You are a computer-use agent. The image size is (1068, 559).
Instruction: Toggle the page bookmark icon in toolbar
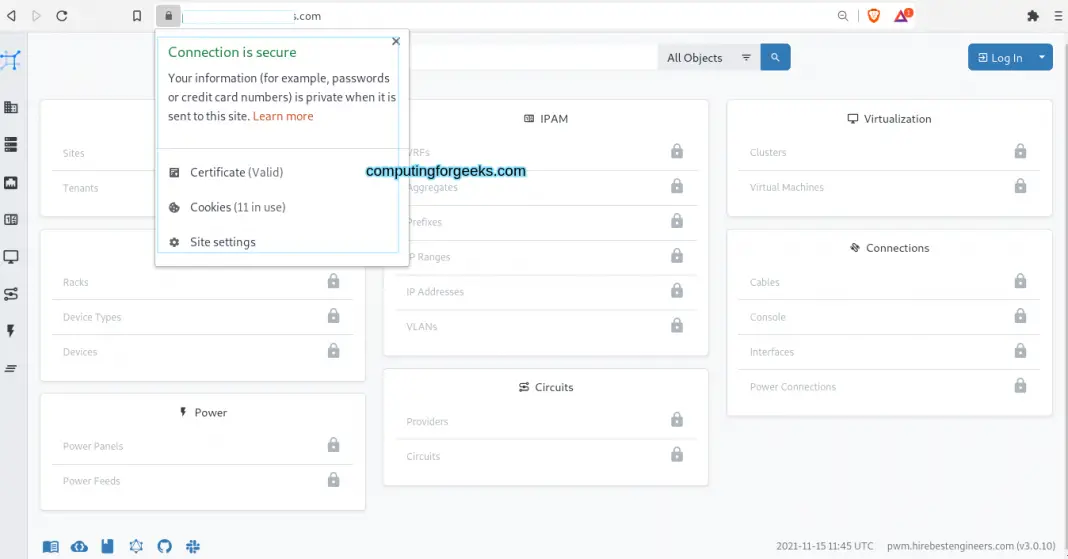coord(137,16)
